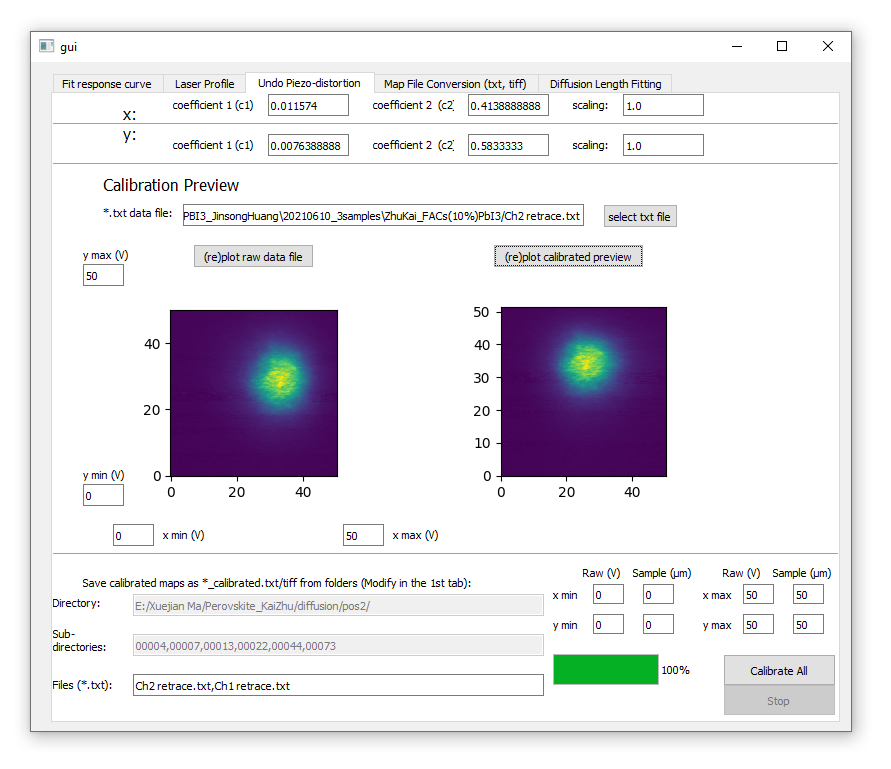The width and height of the screenshot is (891, 769).
Task: Focus the y max Raw (V) field
Action: [759, 625]
